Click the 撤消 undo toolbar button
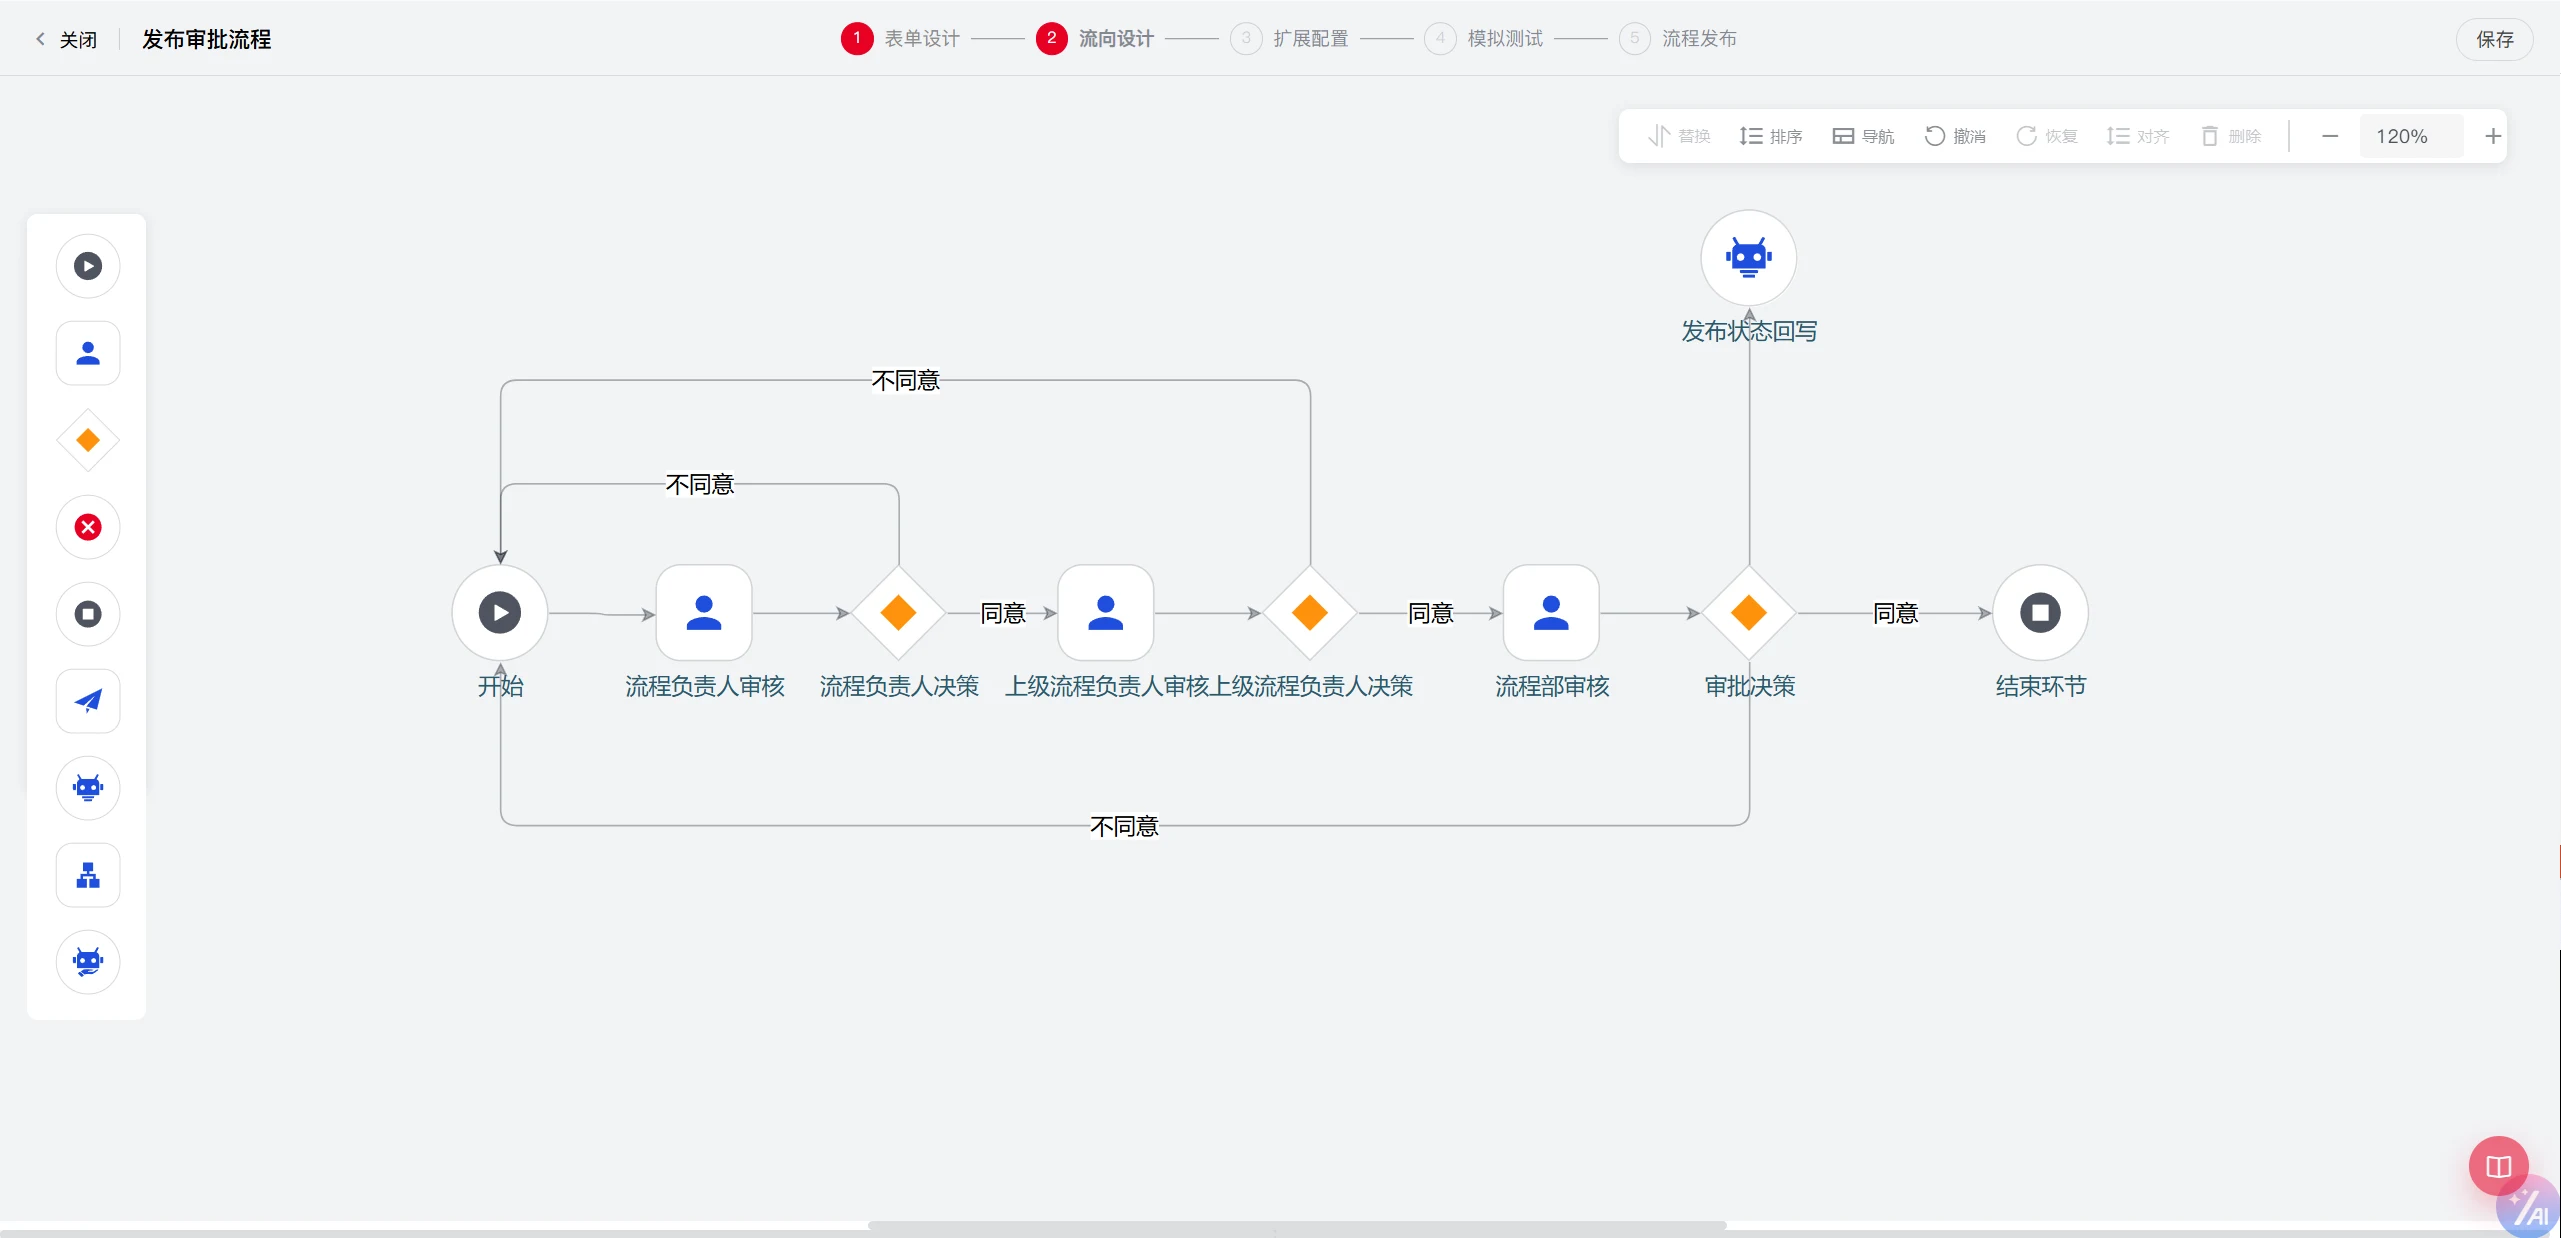This screenshot has width=2561, height=1238. [x=1955, y=136]
